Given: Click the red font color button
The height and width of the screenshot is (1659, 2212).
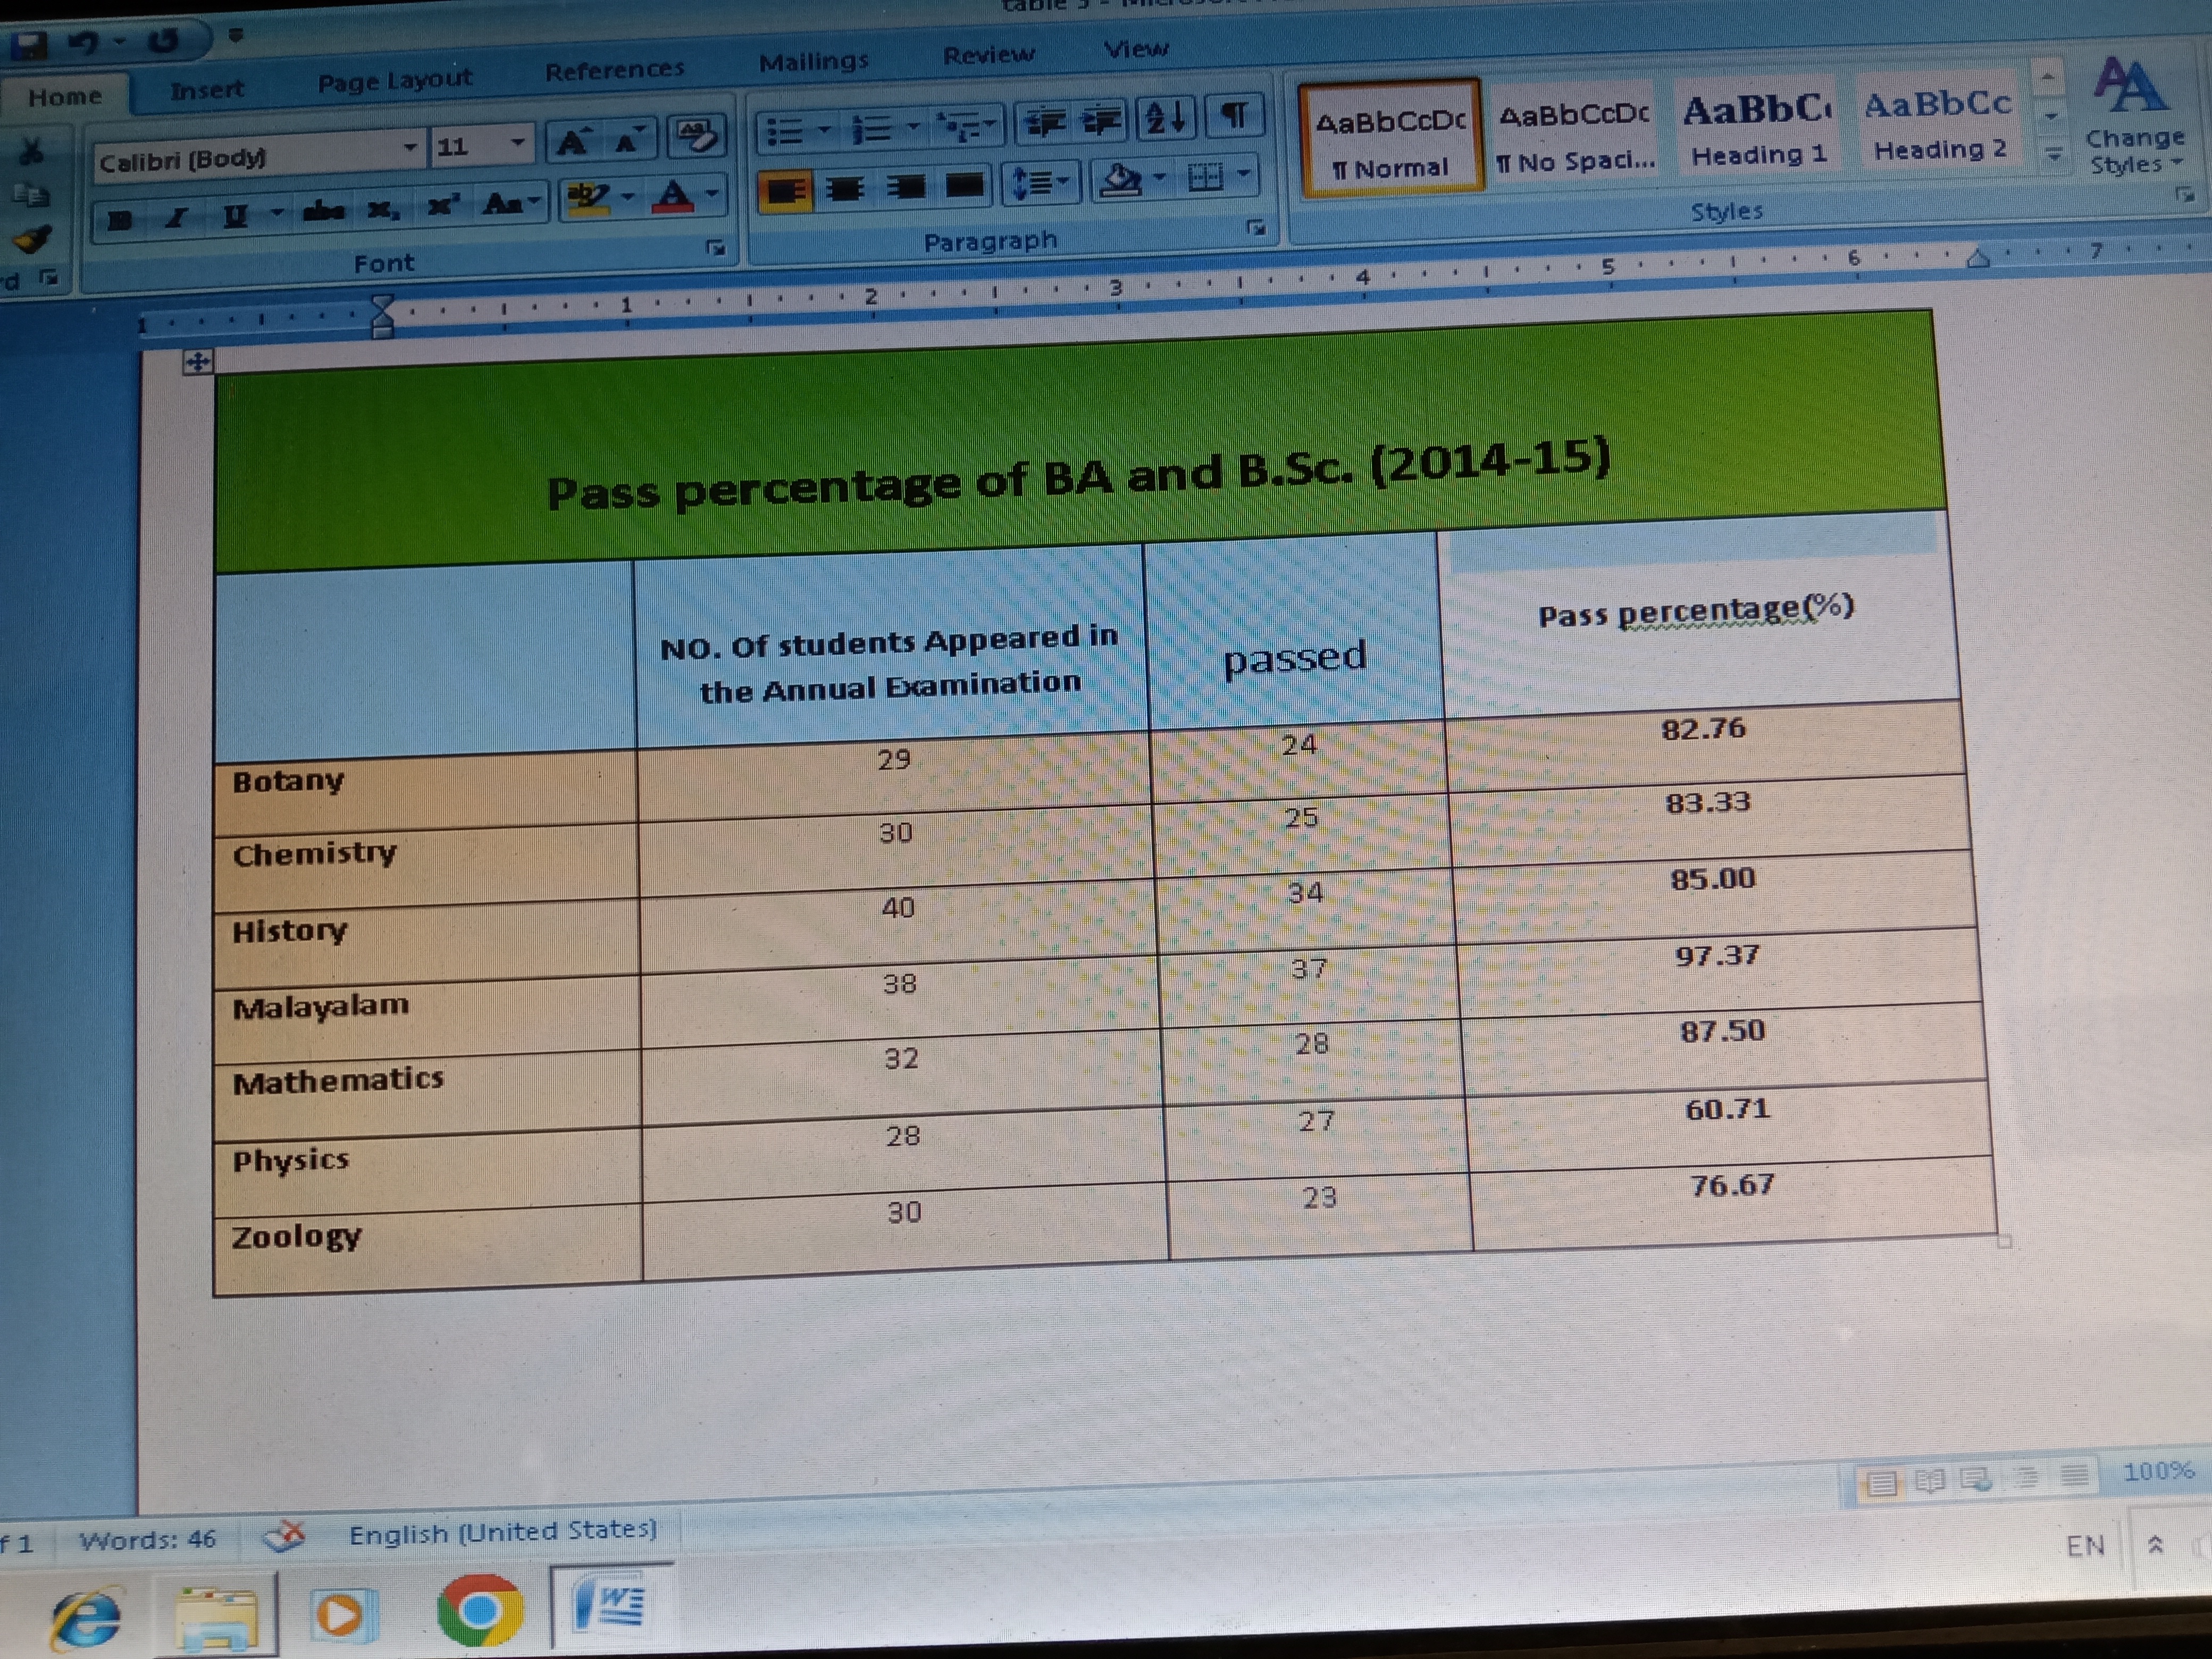Looking at the screenshot, I should [x=673, y=196].
